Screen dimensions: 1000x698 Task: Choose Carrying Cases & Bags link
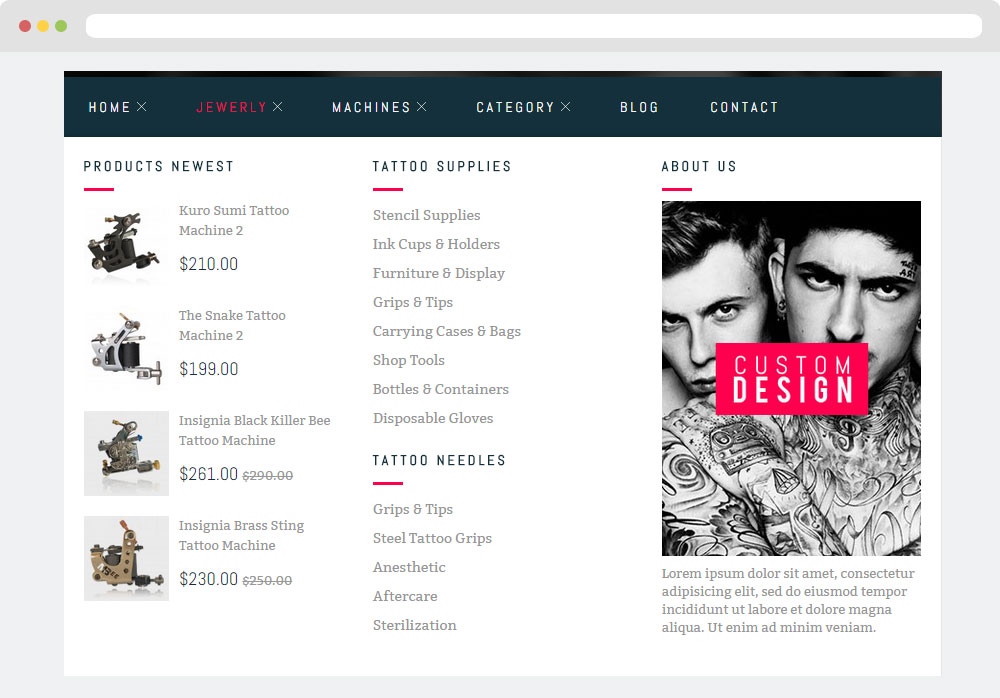pyautogui.click(x=446, y=331)
